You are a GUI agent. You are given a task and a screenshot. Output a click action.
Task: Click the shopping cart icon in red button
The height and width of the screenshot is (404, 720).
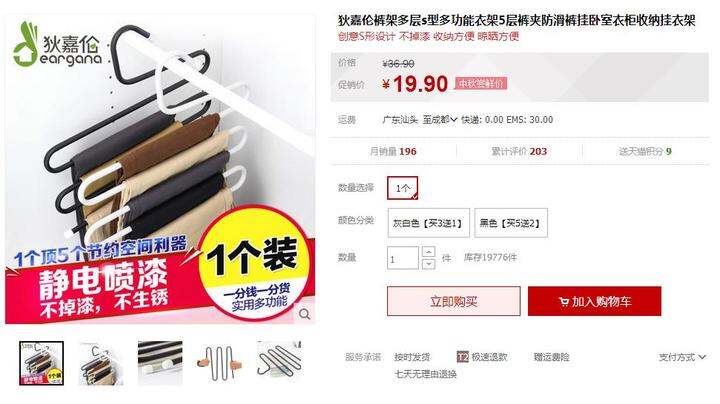[x=564, y=302]
